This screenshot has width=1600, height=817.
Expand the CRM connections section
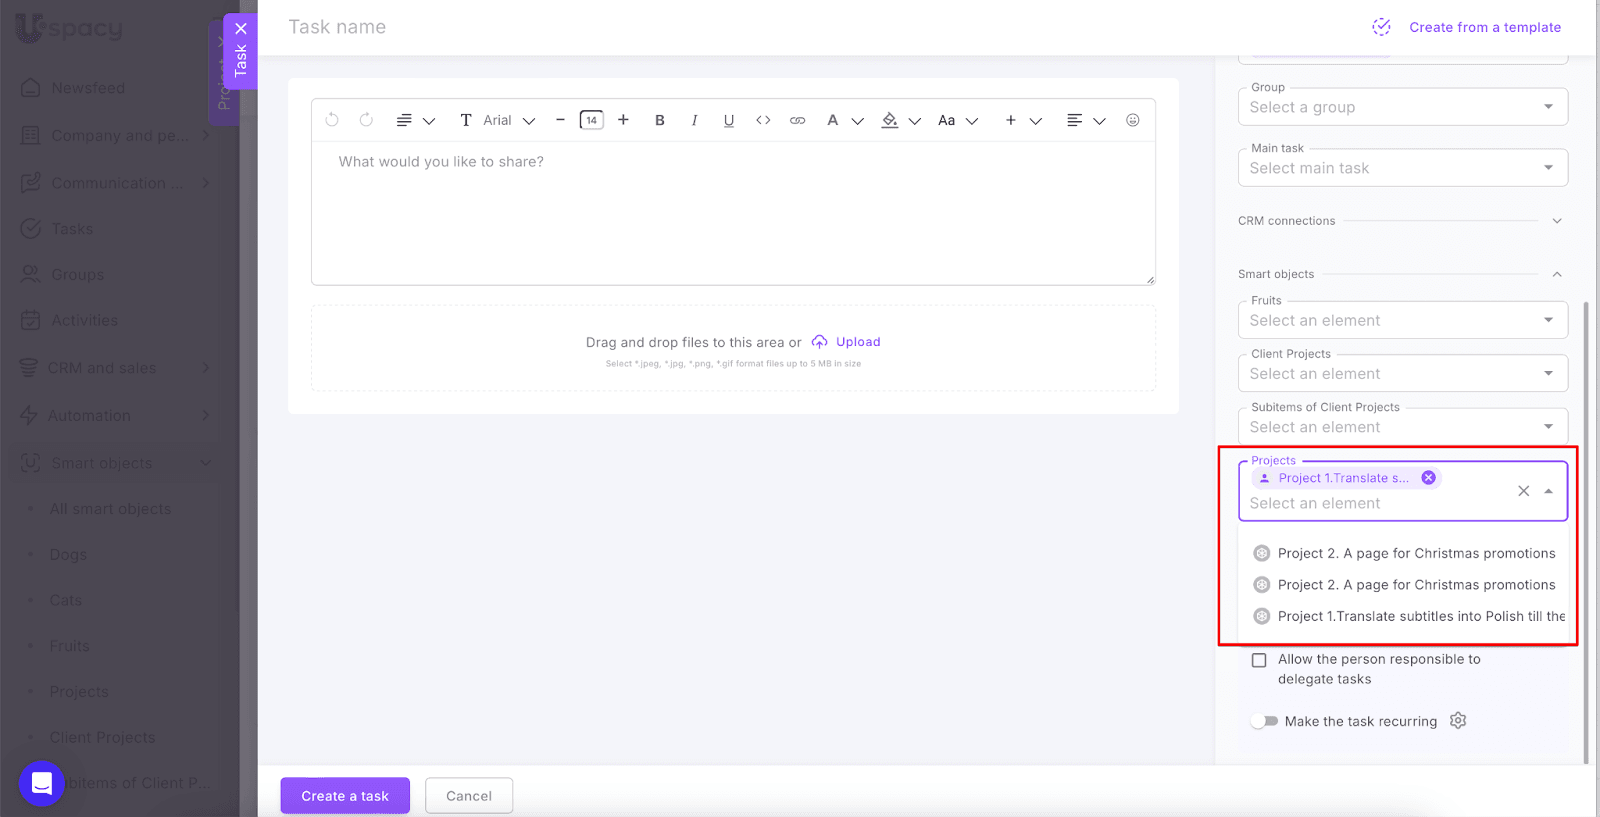(x=1557, y=221)
